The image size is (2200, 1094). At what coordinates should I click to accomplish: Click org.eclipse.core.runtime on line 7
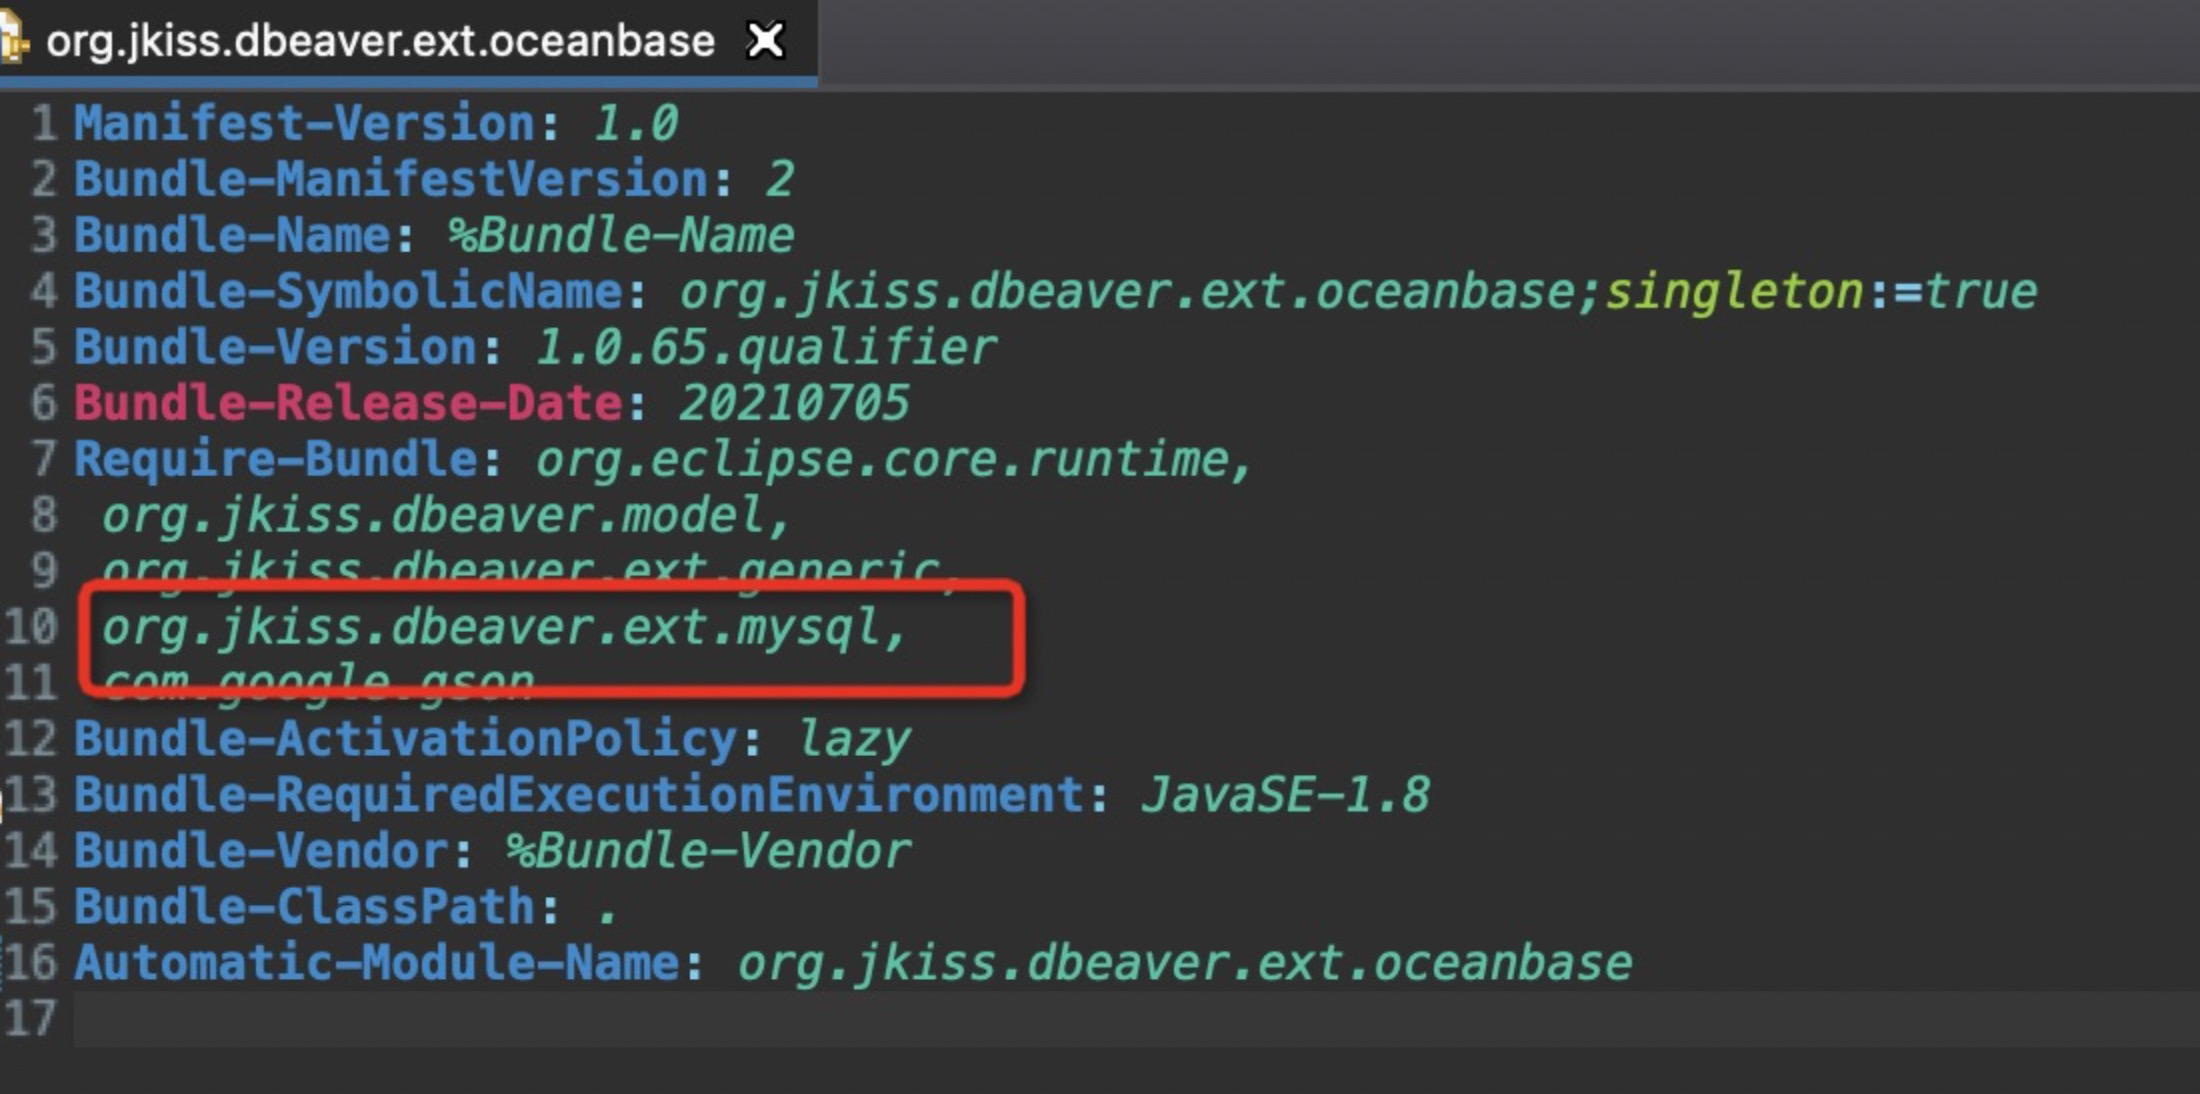tap(883, 460)
